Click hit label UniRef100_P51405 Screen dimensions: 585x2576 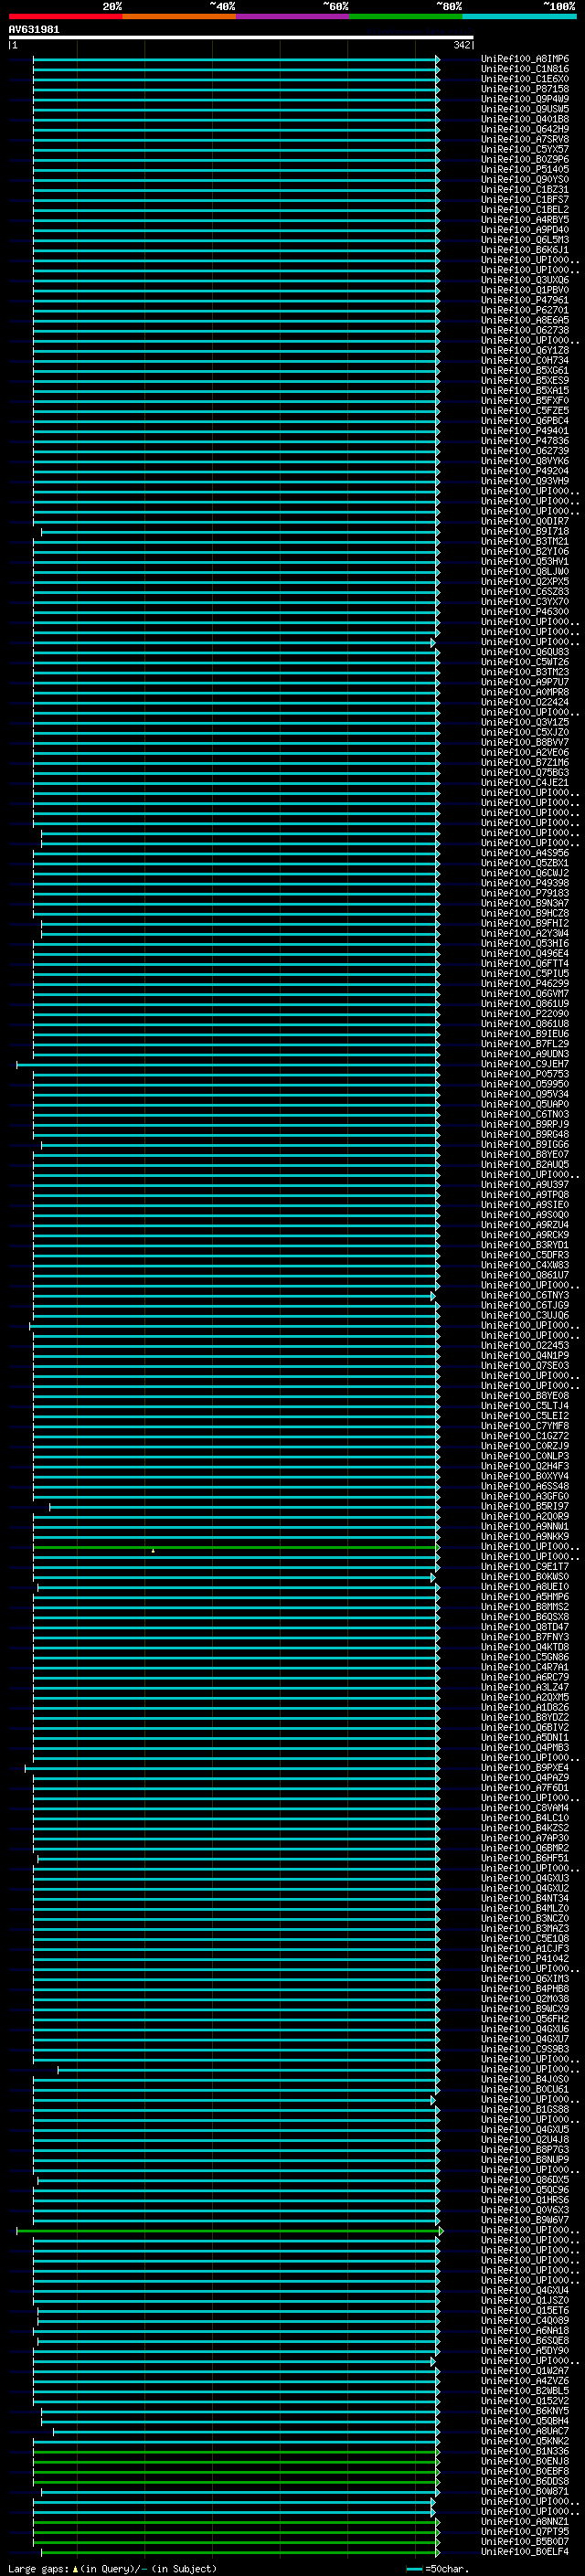525,169
